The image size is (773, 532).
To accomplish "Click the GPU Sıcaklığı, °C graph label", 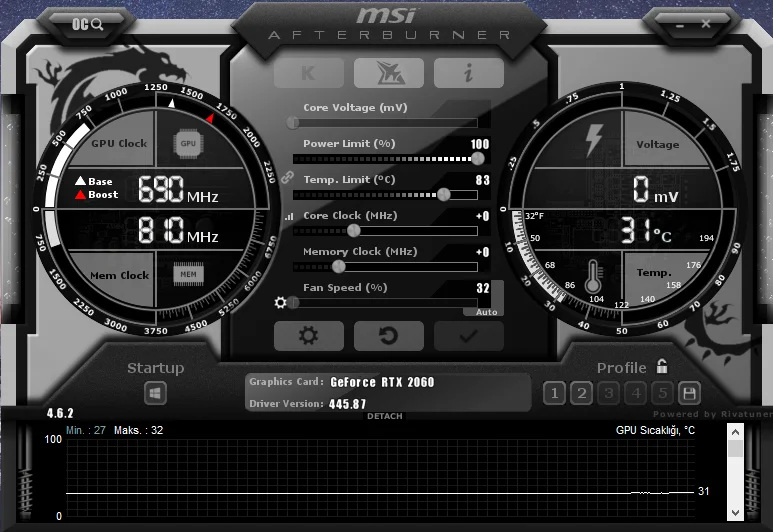I will click(x=655, y=430).
